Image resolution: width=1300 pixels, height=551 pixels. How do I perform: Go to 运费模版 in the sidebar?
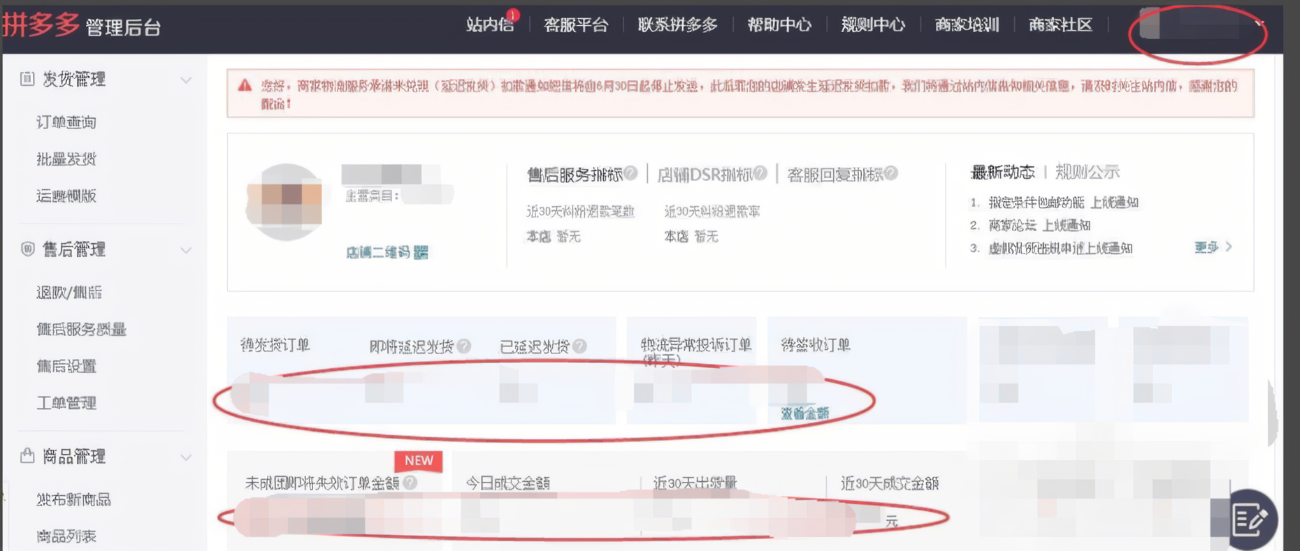67,197
